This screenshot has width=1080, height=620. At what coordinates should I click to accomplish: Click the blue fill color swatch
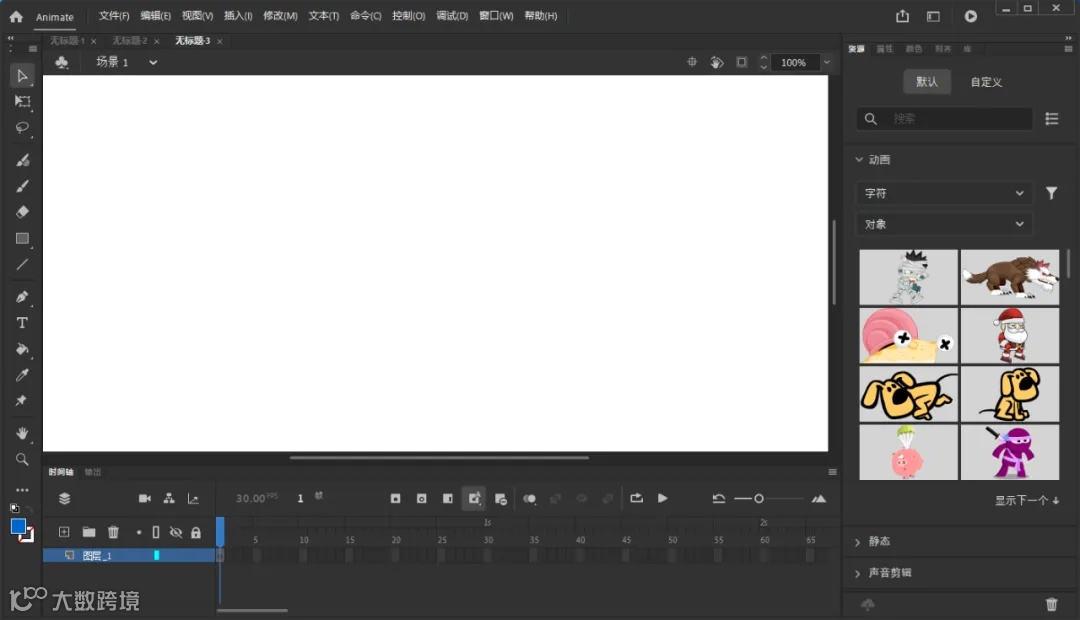click(x=18, y=527)
